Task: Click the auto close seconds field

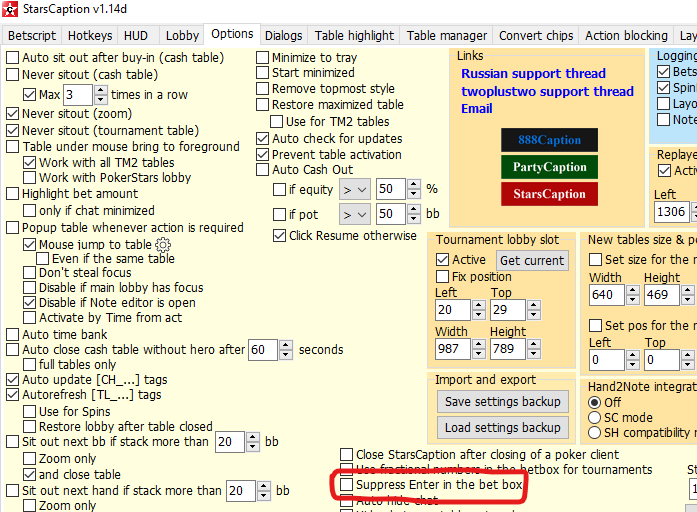Action: tap(263, 350)
